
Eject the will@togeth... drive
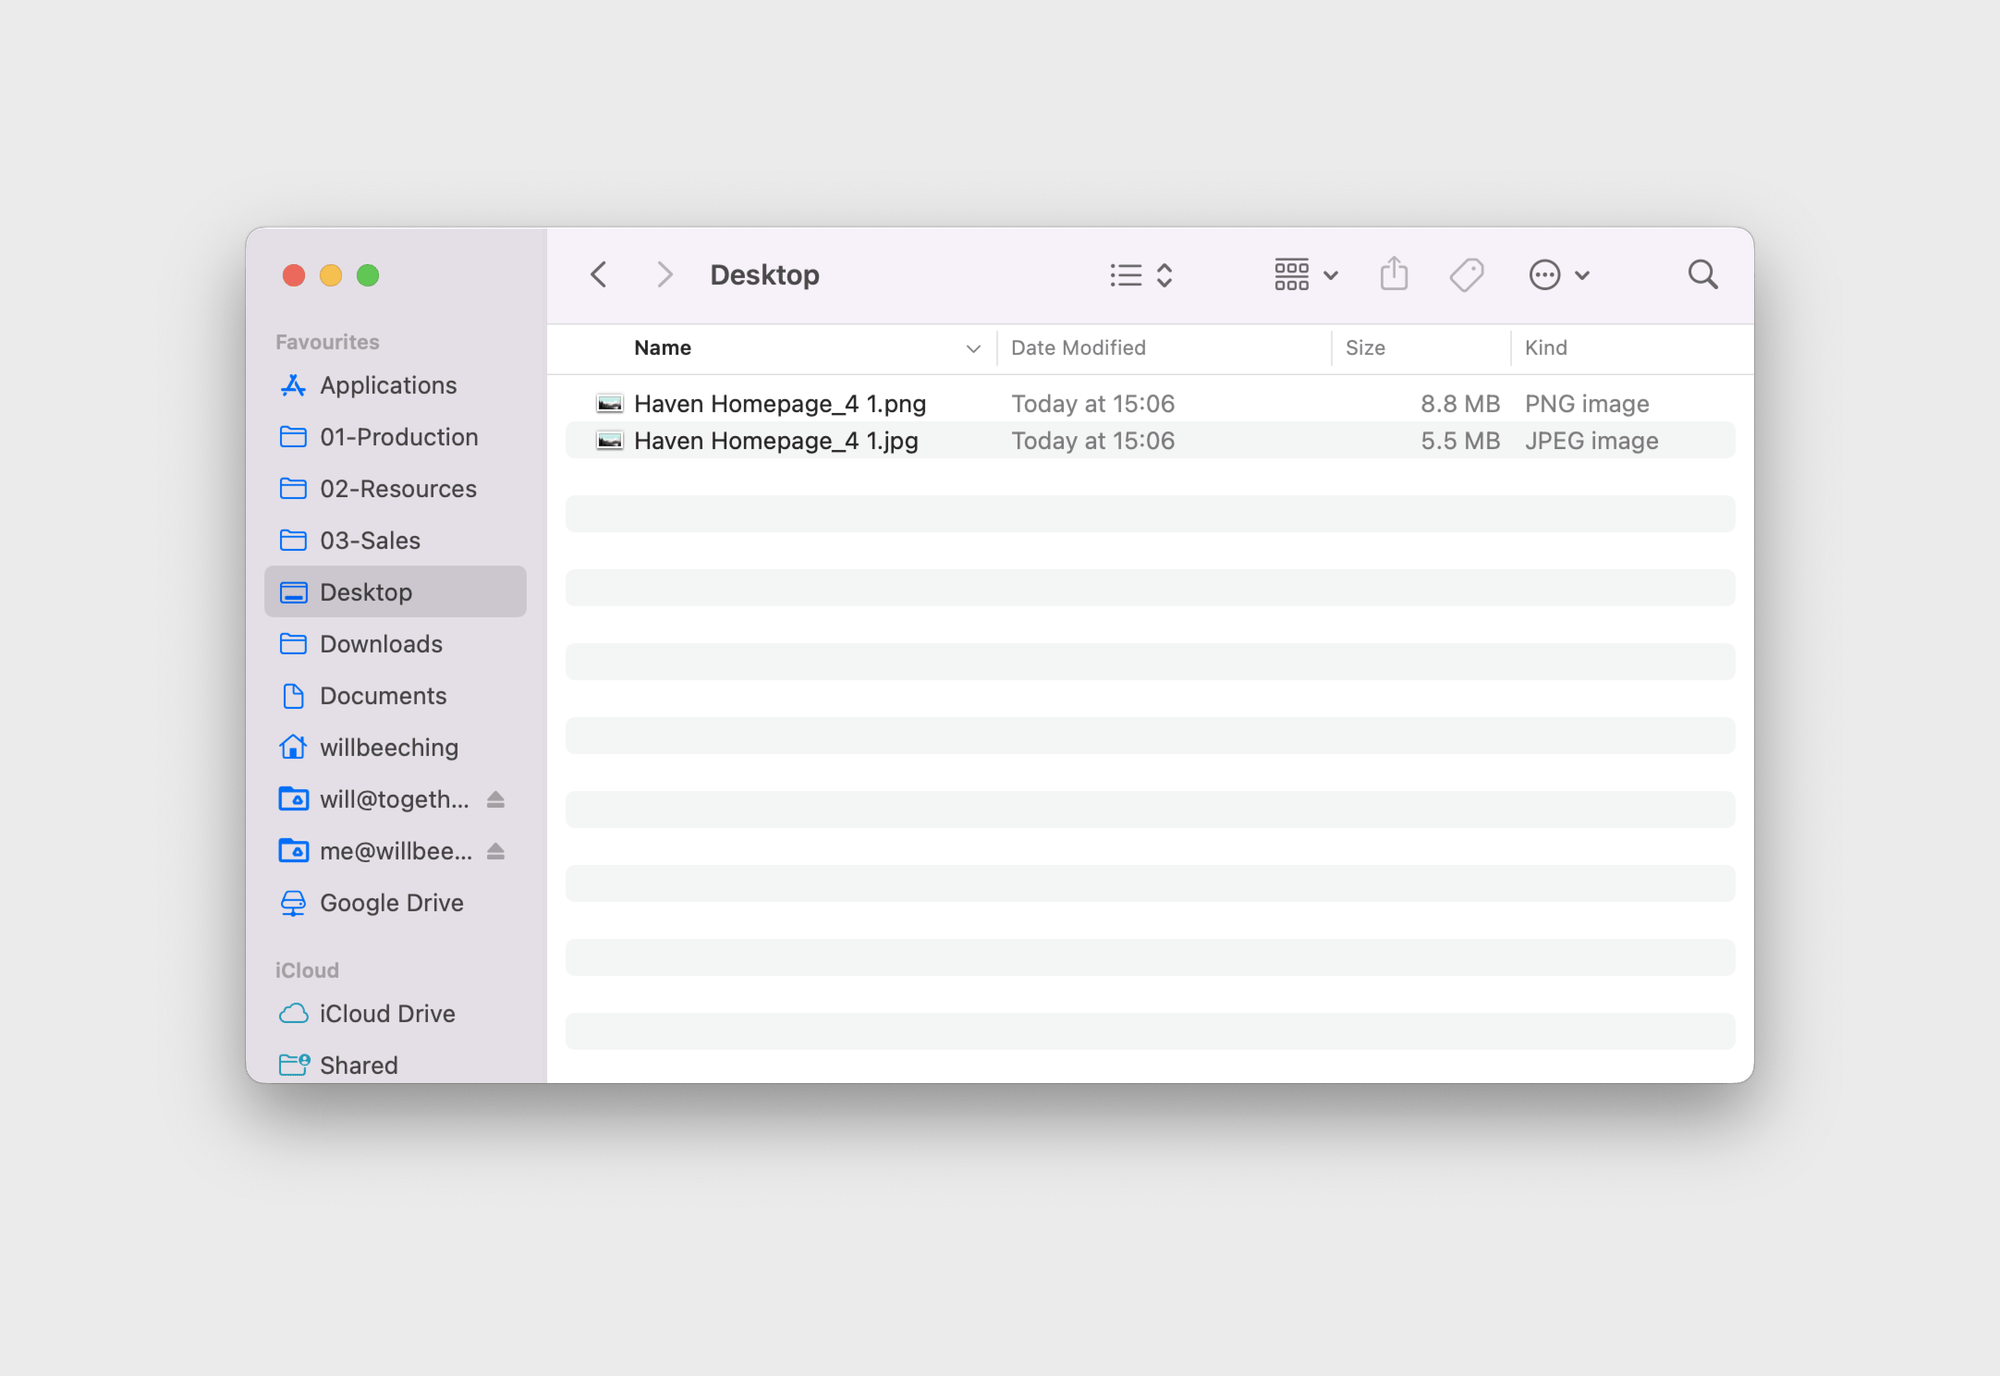(496, 799)
